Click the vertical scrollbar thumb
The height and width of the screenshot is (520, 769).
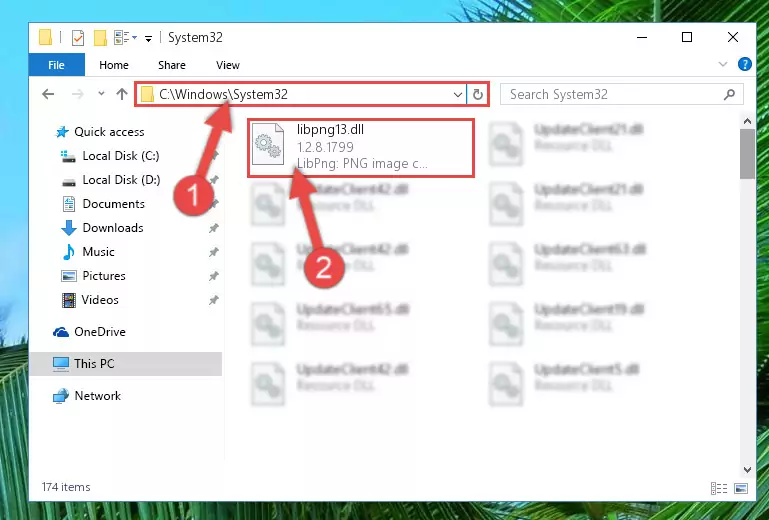(x=747, y=154)
